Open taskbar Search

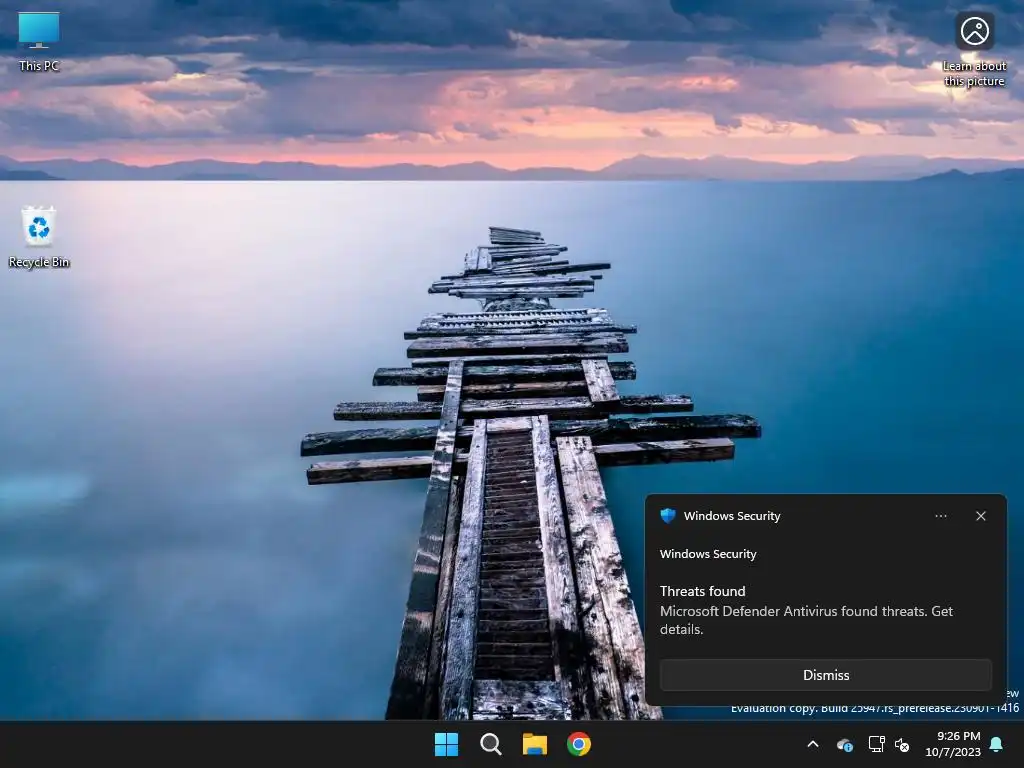490,744
